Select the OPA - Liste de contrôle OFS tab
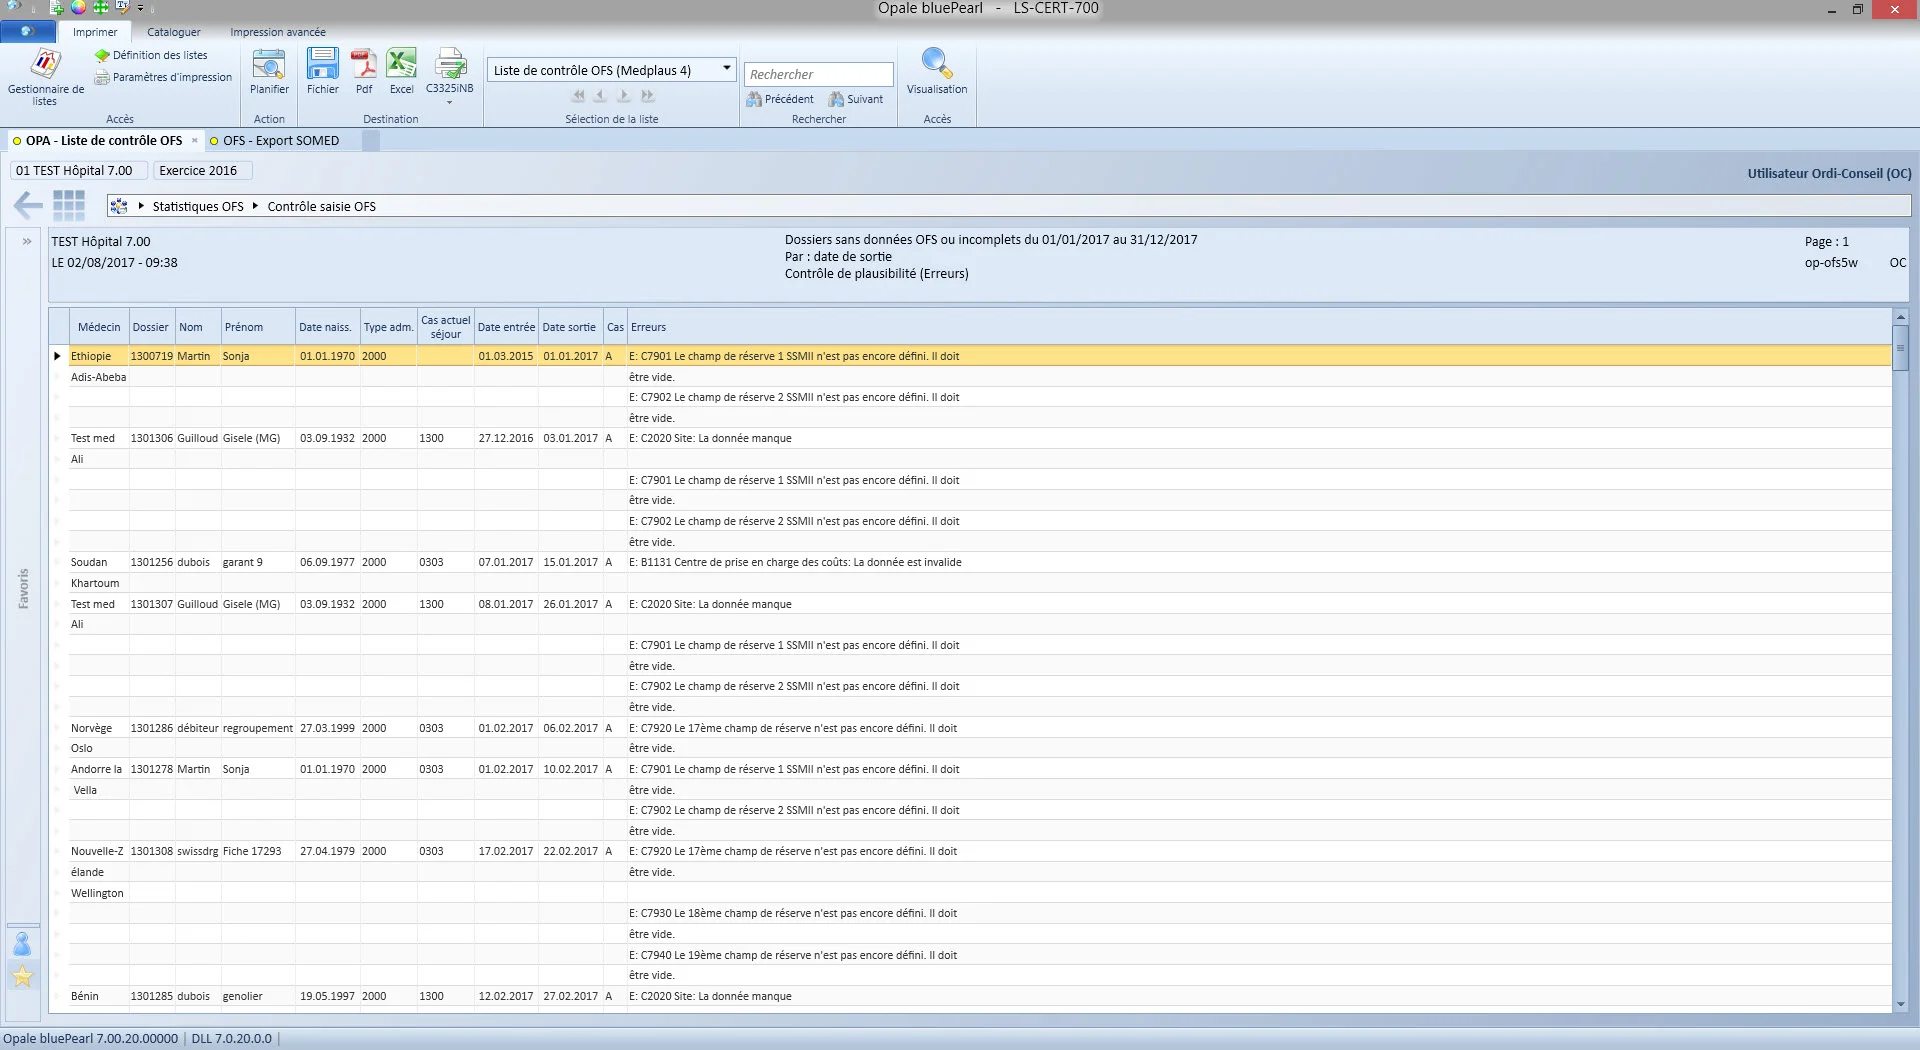This screenshot has width=1920, height=1050. pyautogui.click(x=104, y=141)
